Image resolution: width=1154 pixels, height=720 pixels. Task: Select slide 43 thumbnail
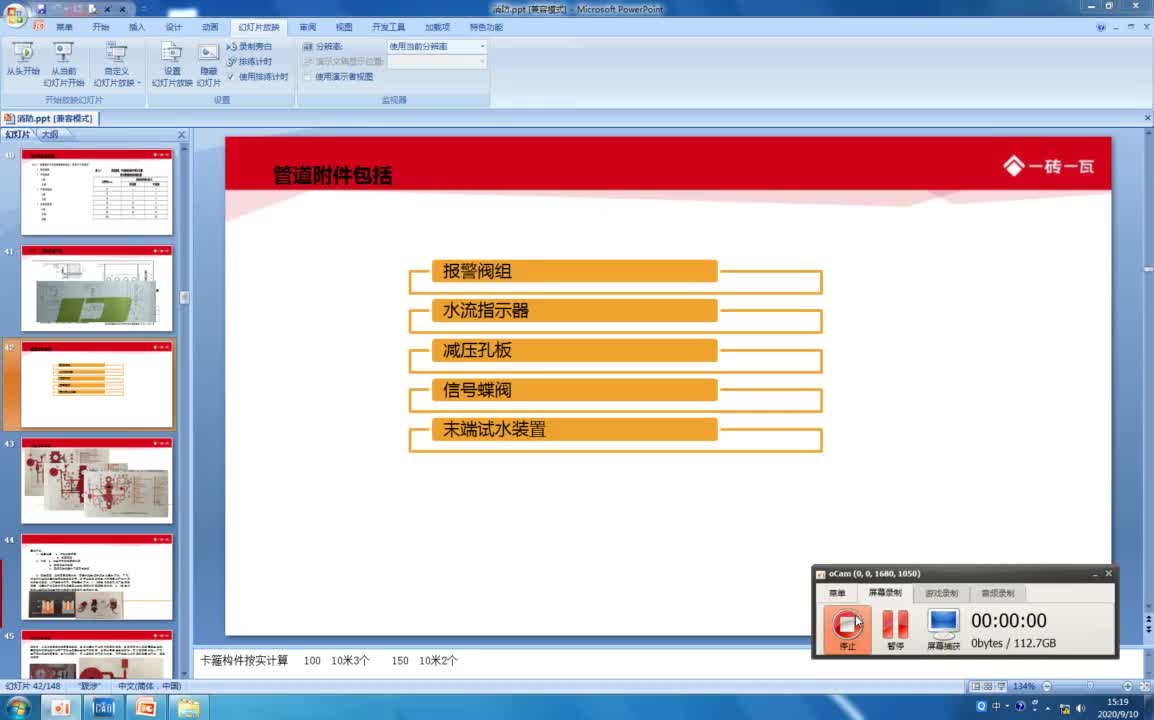97,481
